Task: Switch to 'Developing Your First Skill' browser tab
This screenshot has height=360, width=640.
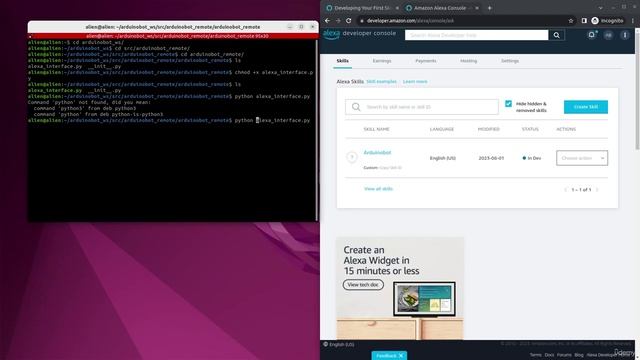Action: 362,8
